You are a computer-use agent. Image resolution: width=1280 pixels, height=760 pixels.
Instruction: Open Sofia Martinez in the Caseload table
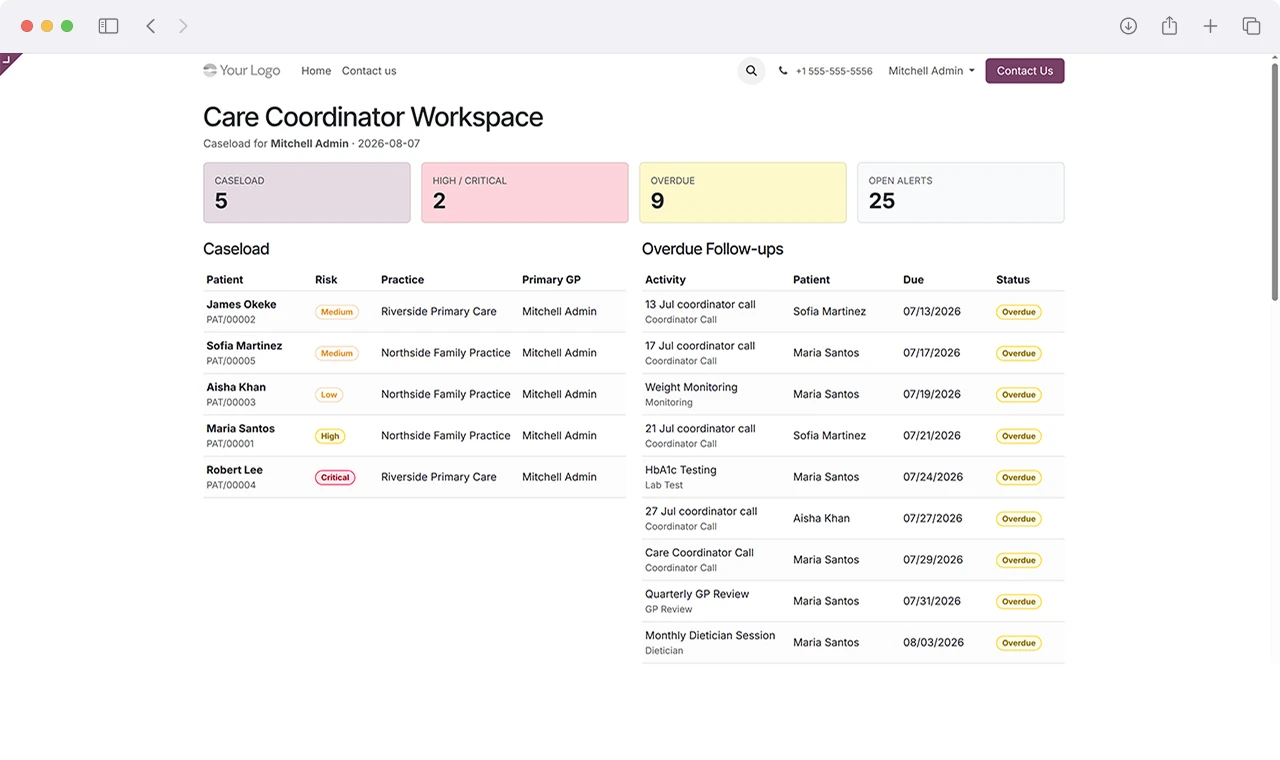[244, 346]
